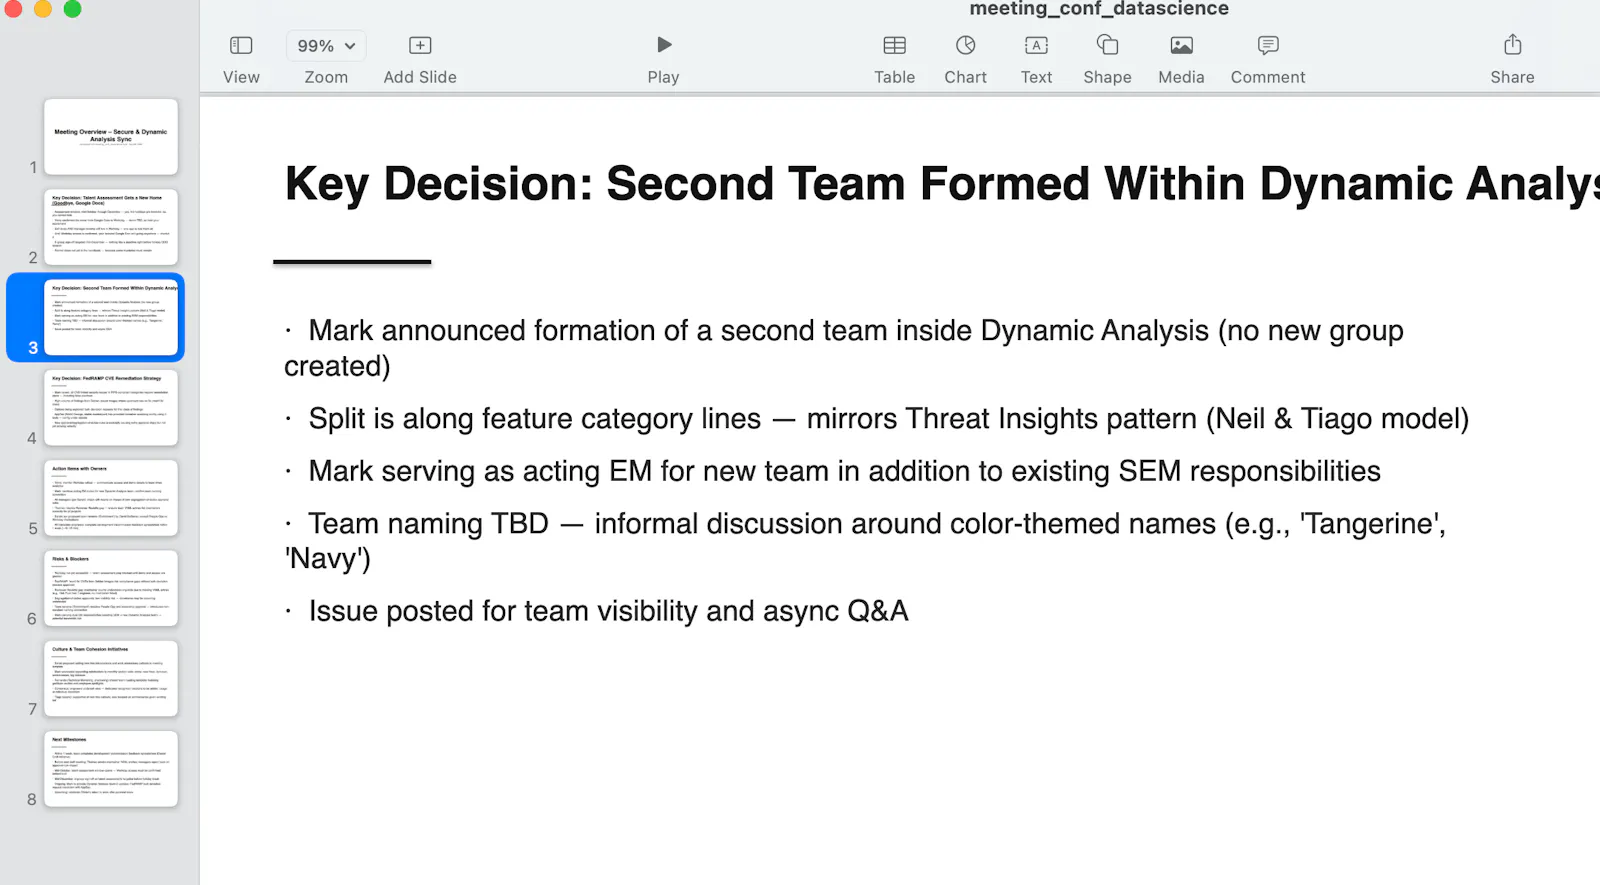The image size is (1600, 885).
Task: Insert a chart using Chart icon
Action: [x=966, y=45]
